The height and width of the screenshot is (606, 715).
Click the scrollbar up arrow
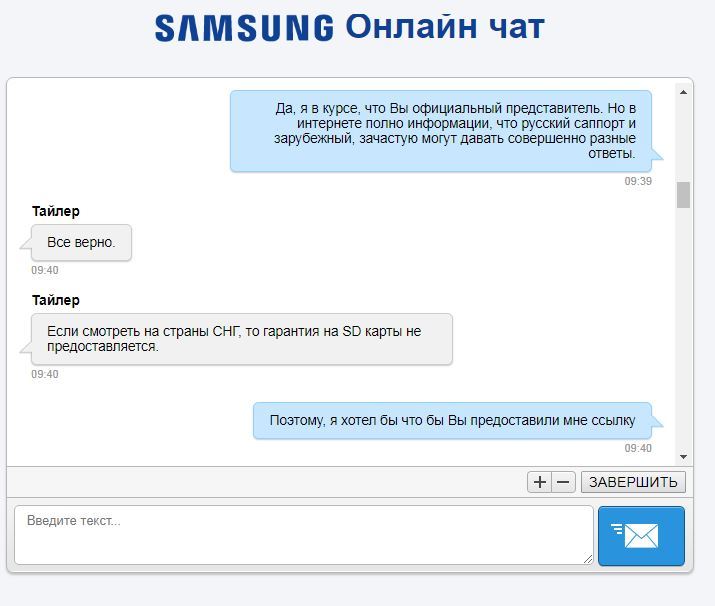tap(683, 92)
